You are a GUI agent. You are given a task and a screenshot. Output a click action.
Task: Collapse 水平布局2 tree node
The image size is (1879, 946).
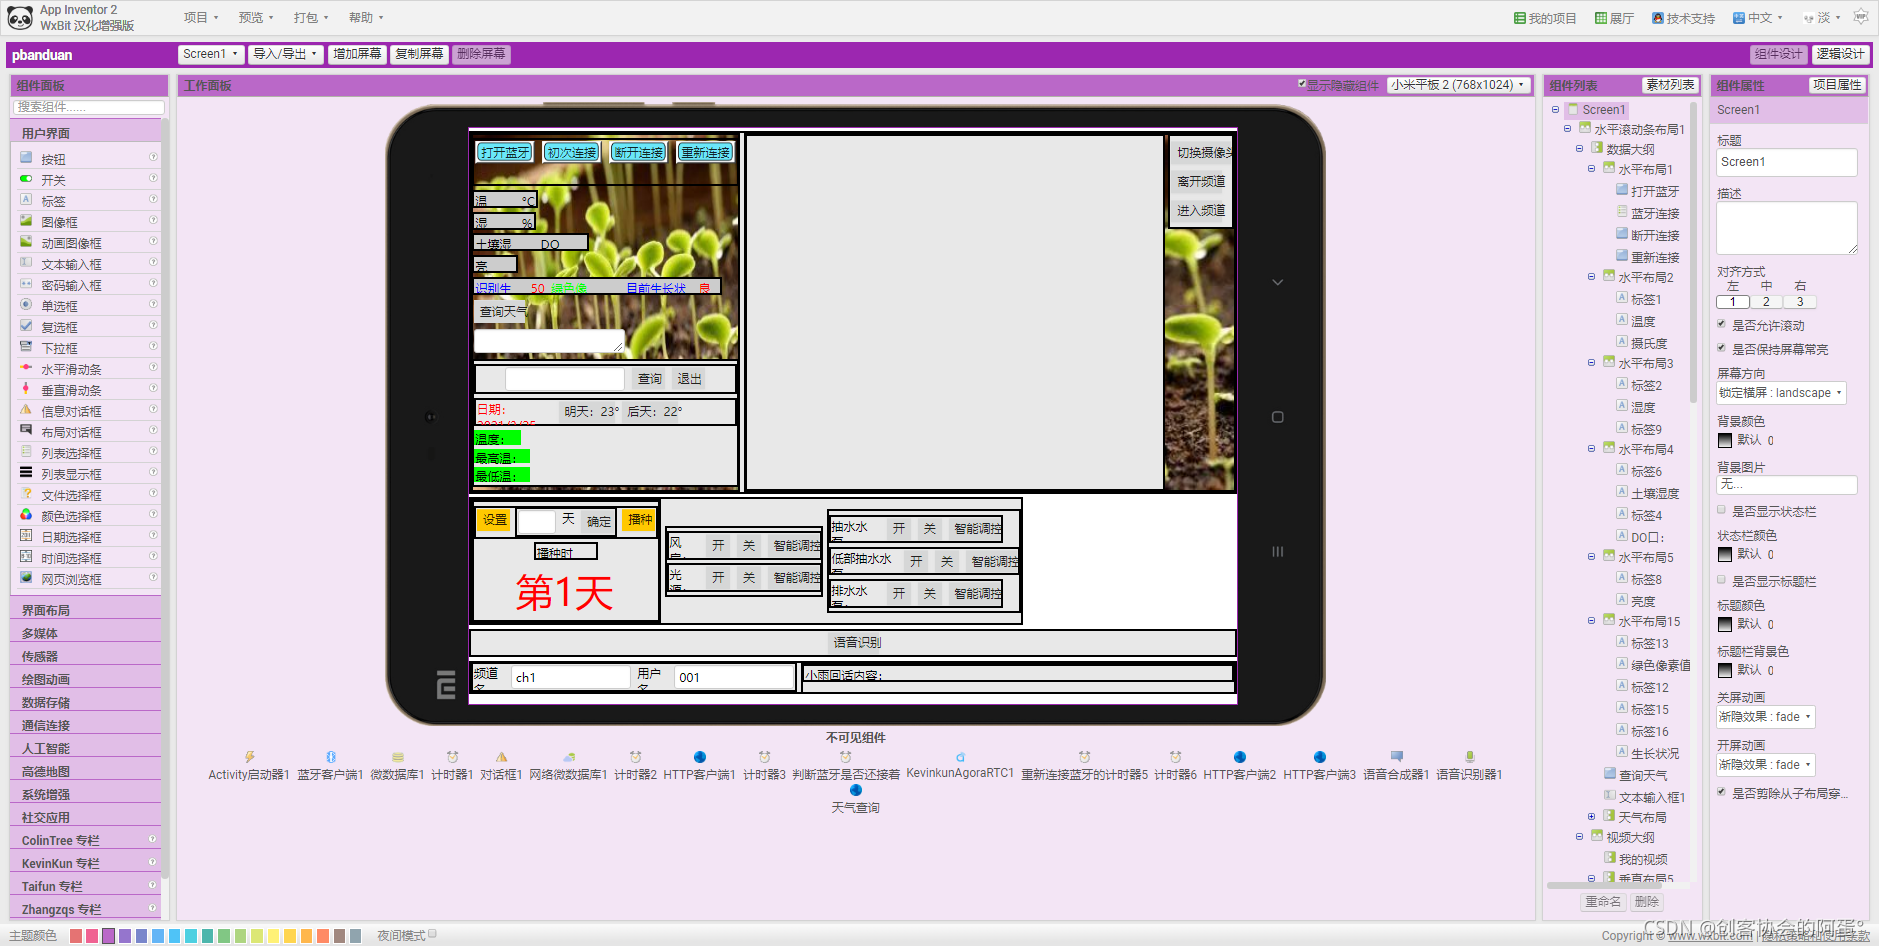coord(1591,276)
